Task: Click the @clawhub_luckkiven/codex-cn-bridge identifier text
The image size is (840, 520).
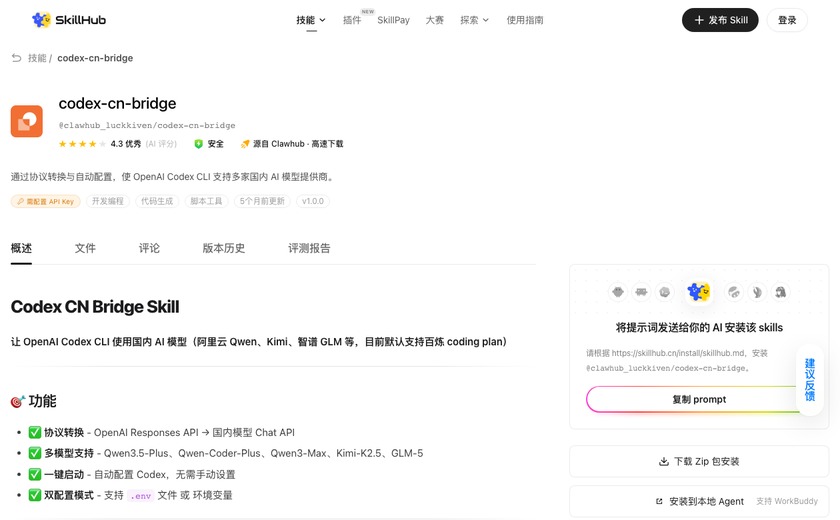Action: tap(147, 125)
